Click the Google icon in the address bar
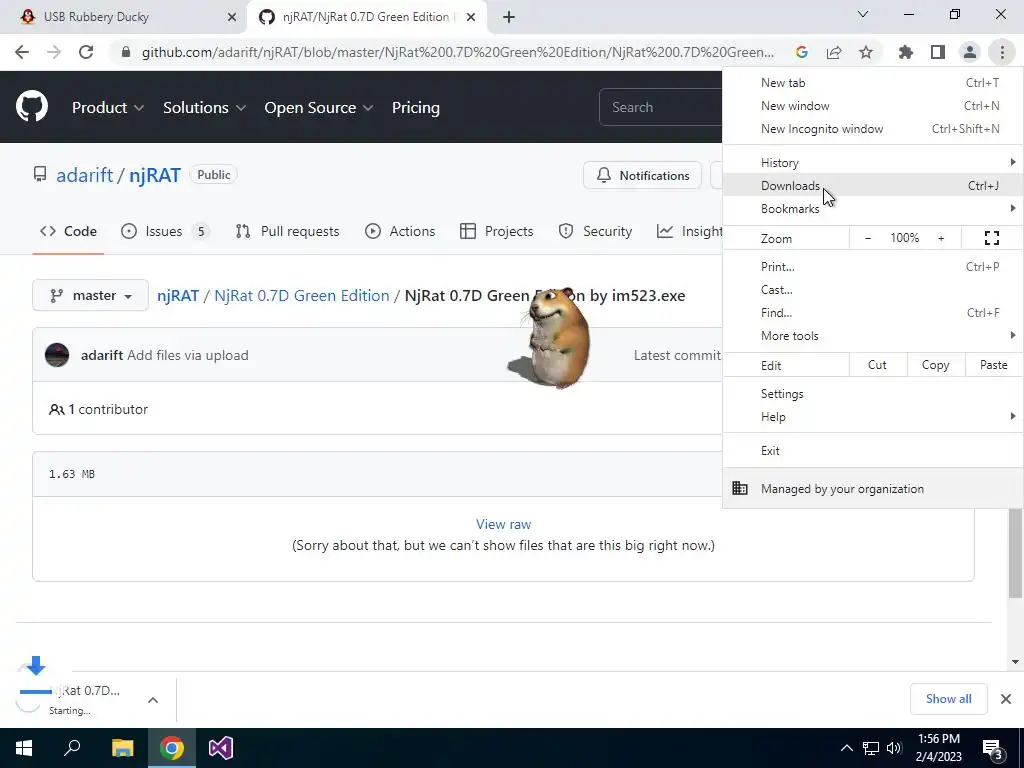 802,52
